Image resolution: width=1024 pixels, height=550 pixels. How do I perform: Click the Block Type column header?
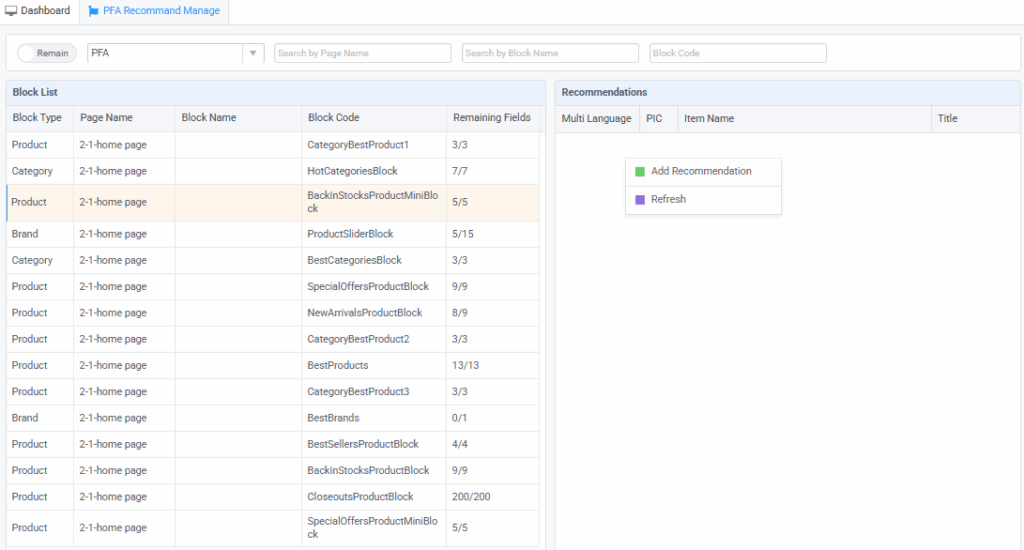(37, 118)
